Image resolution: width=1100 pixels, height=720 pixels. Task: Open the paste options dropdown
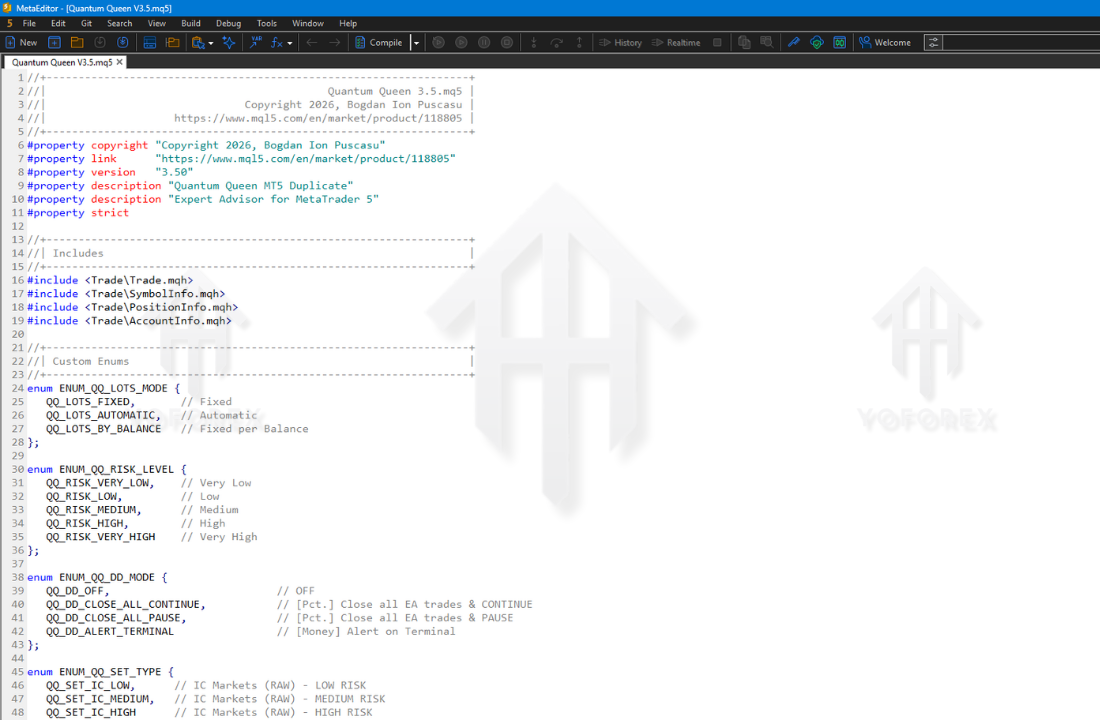tap(209, 42)
